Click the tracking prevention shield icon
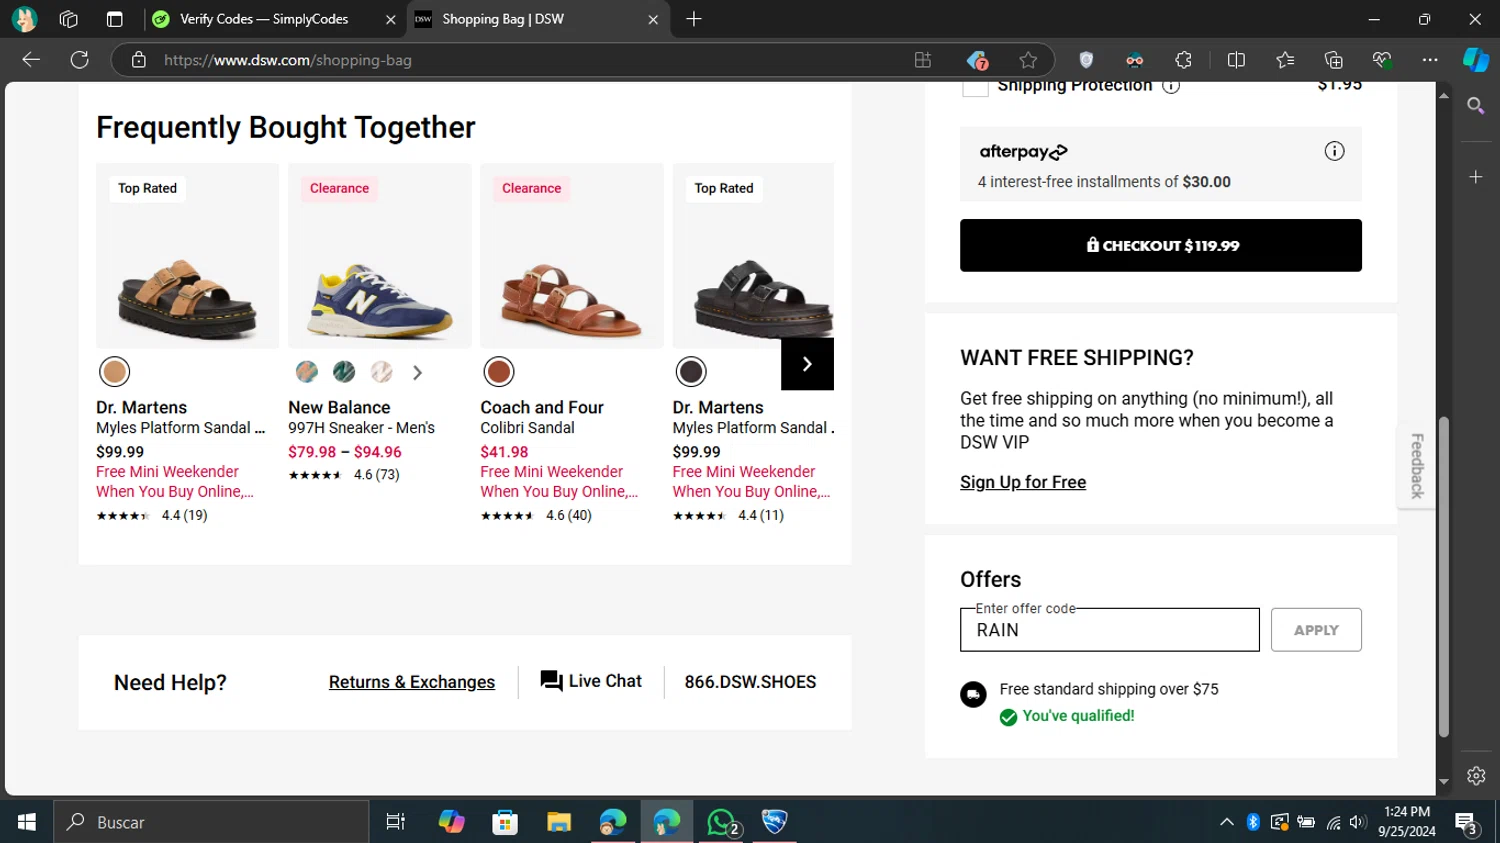 tap(1086, 60)
